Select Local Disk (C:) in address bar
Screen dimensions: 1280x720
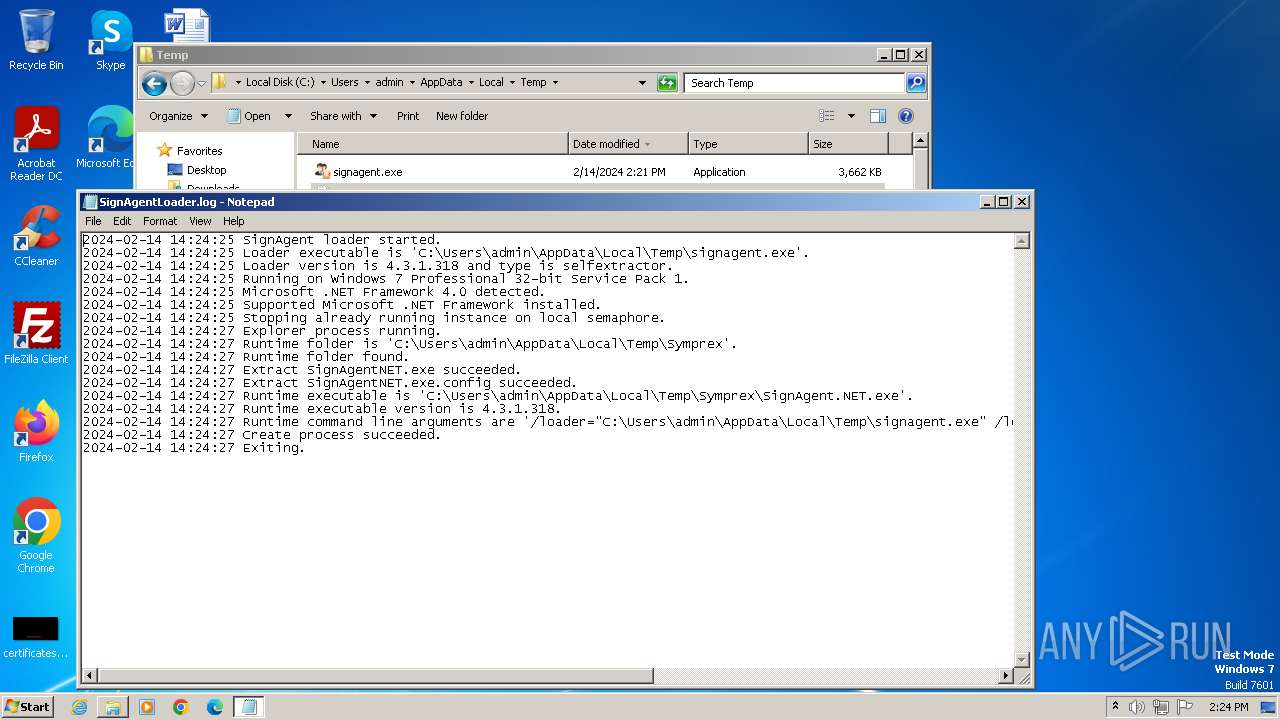pyautogui.click(x=280, y=83)
